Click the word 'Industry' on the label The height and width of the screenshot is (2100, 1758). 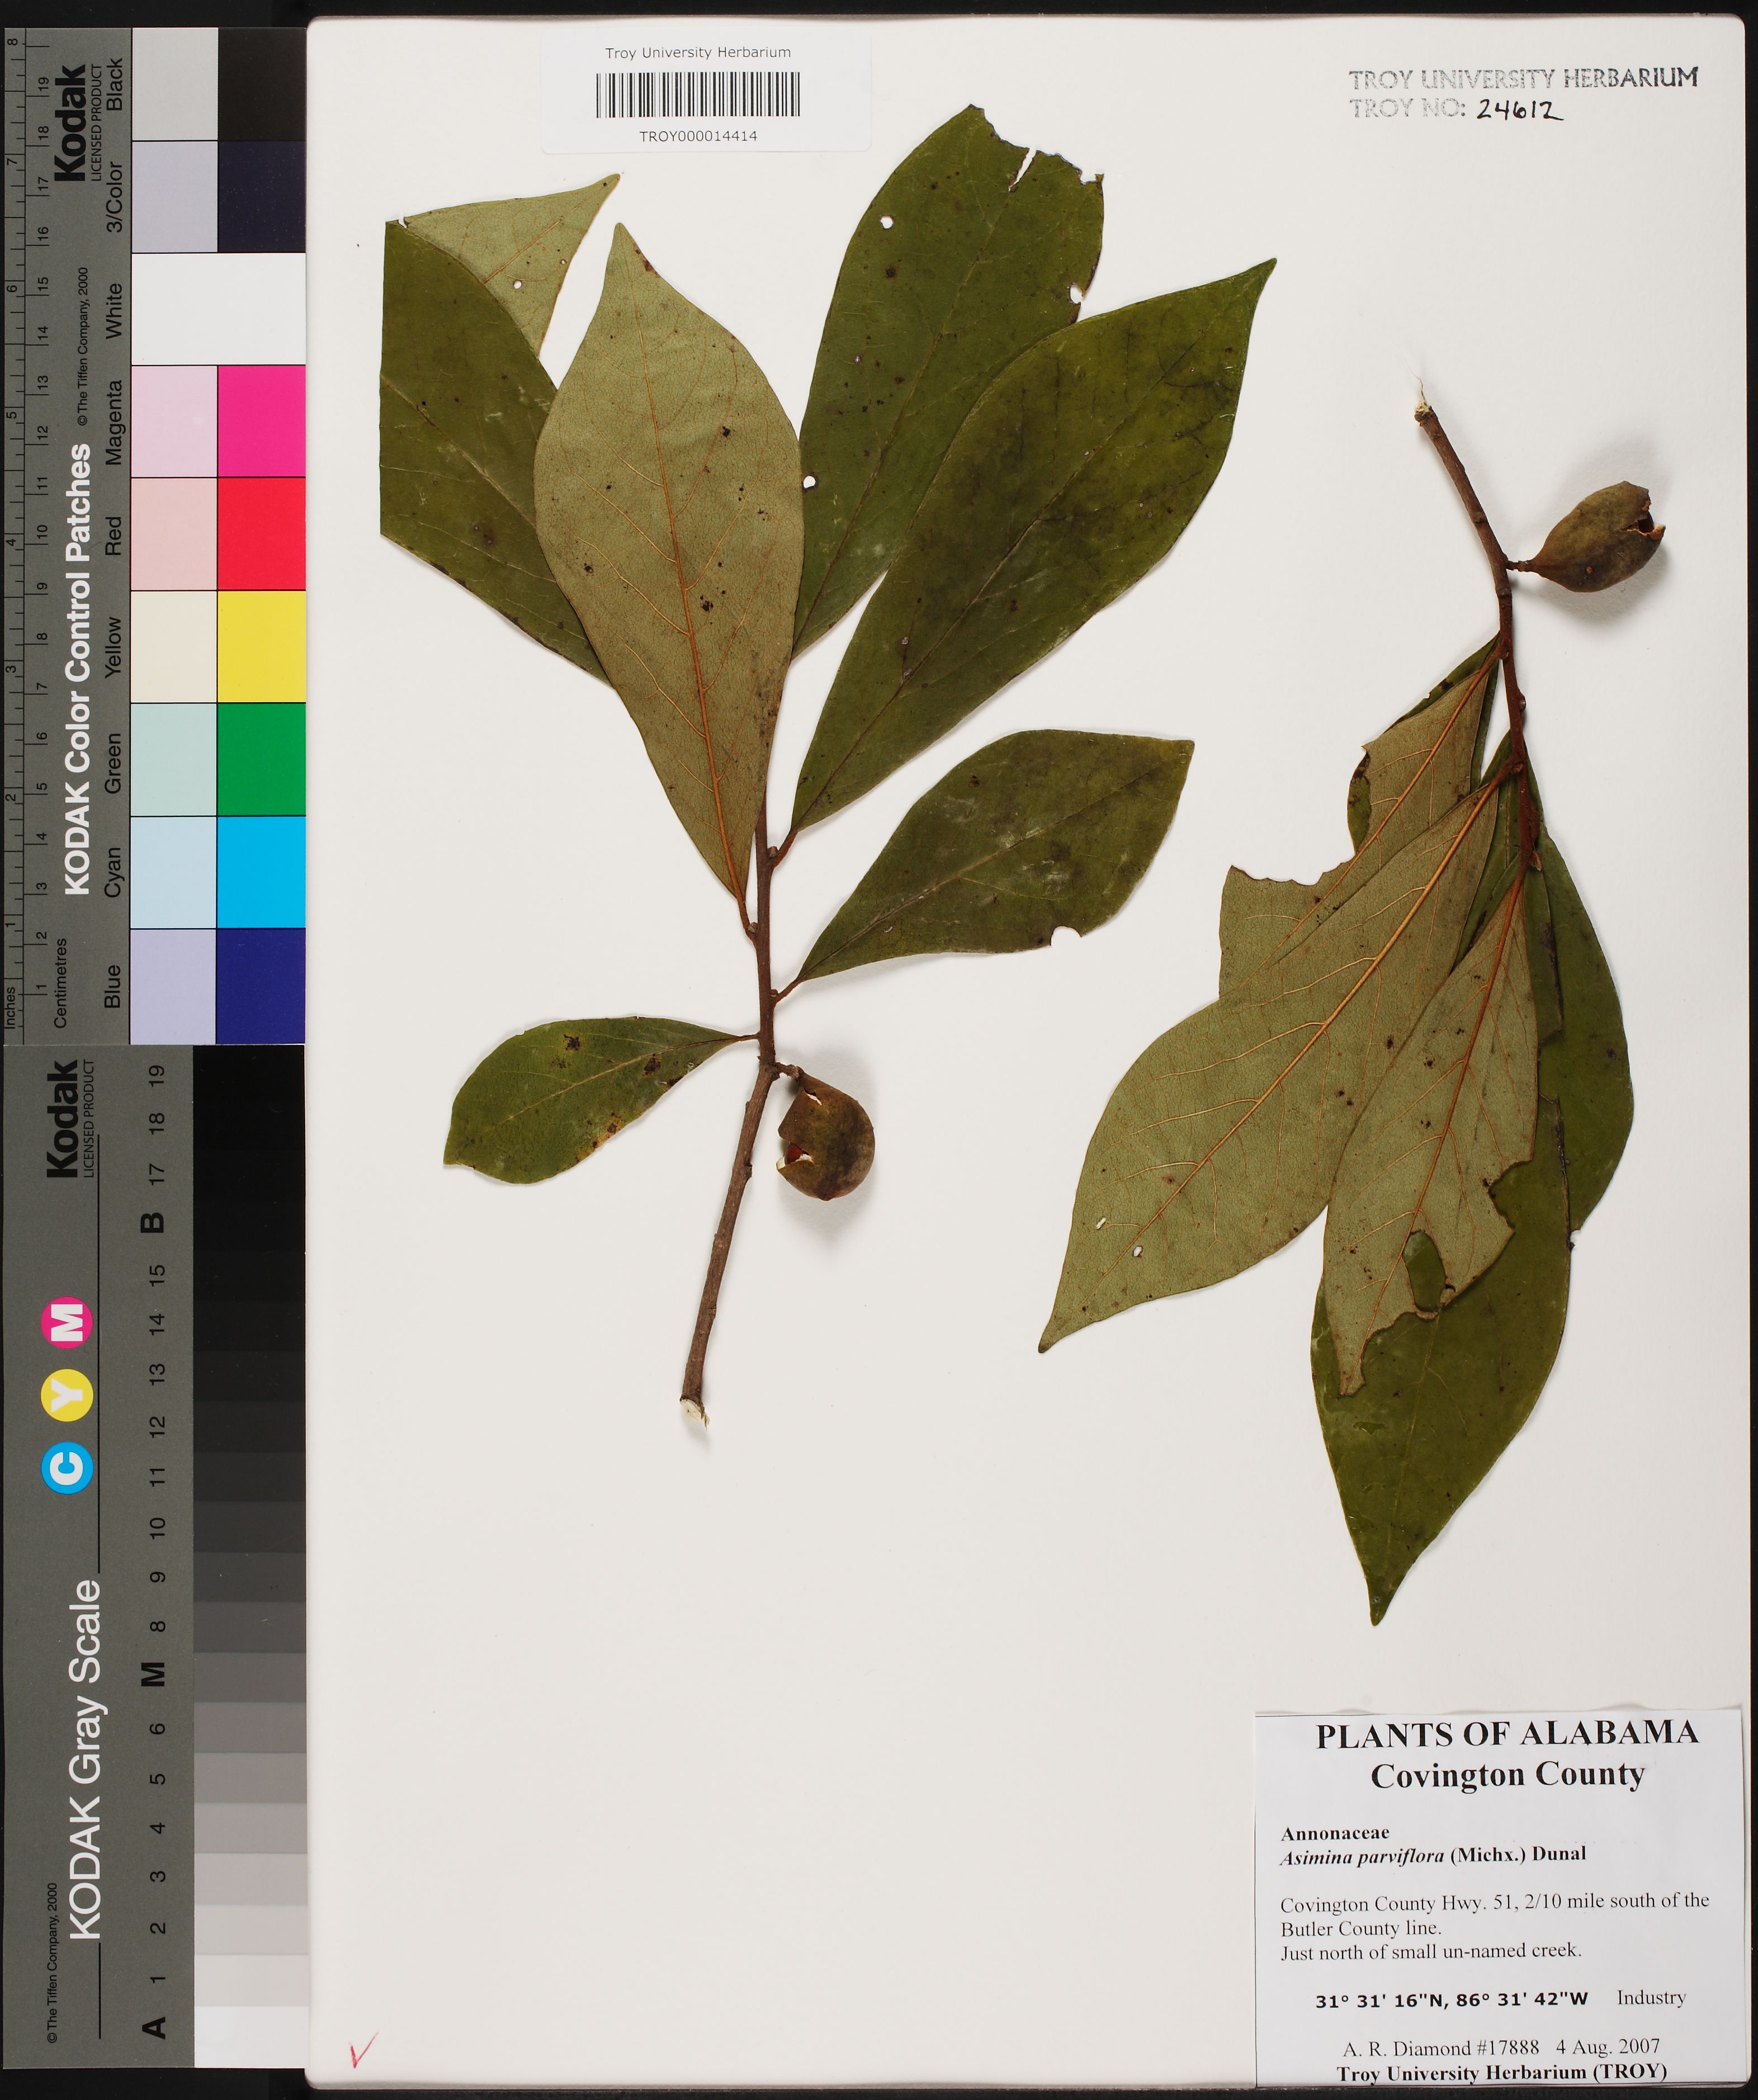click(1651, 1997)
